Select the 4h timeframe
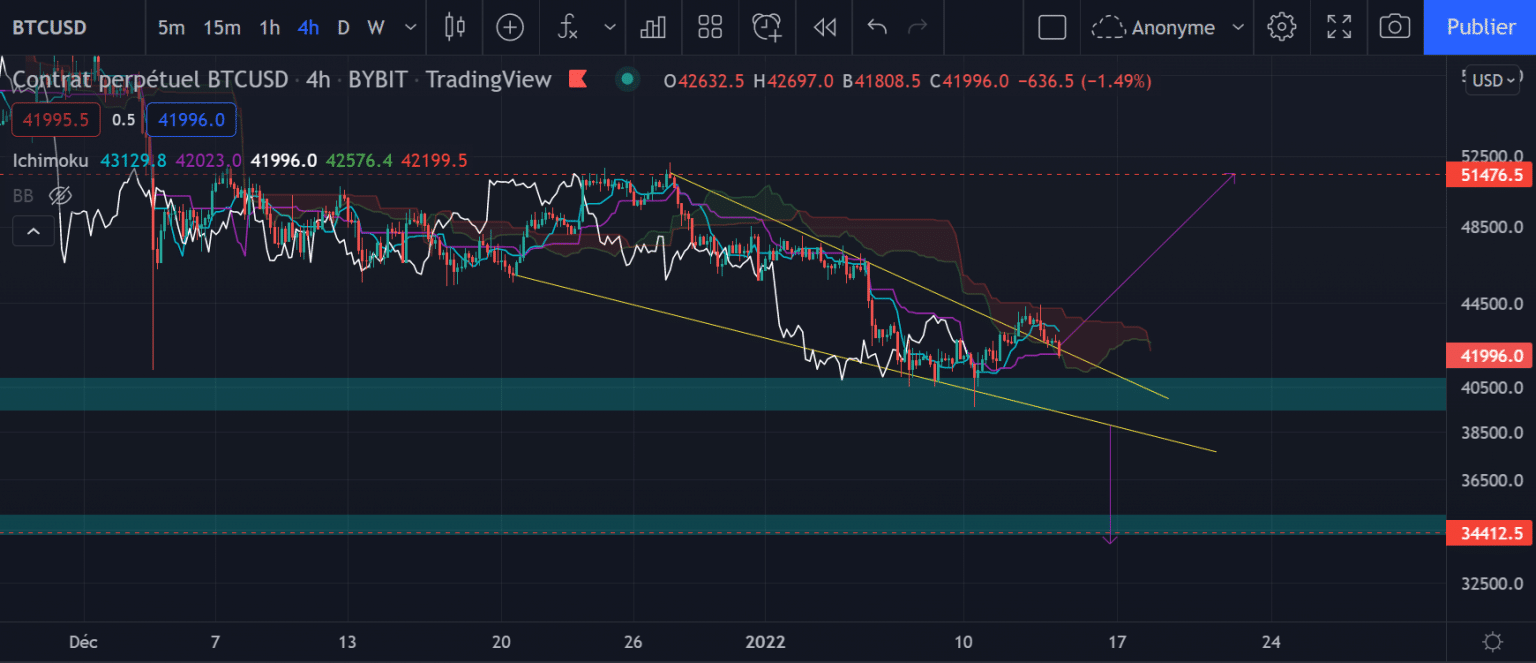This screenshot has height=663, width=1536. pyautogui.click(x=308, y=27)
